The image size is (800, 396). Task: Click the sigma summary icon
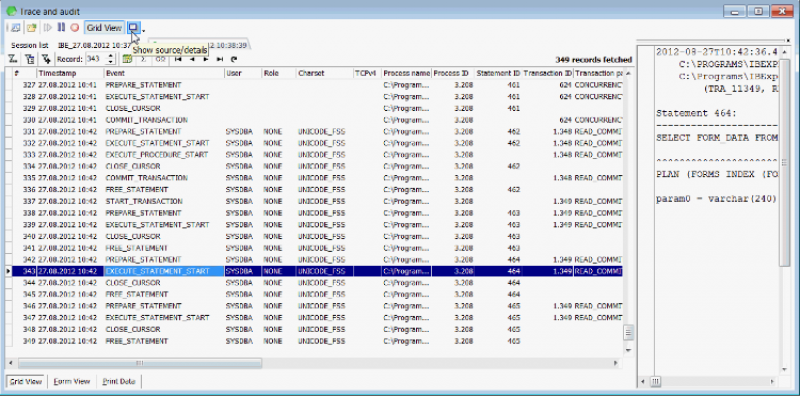tap(143, 59)
